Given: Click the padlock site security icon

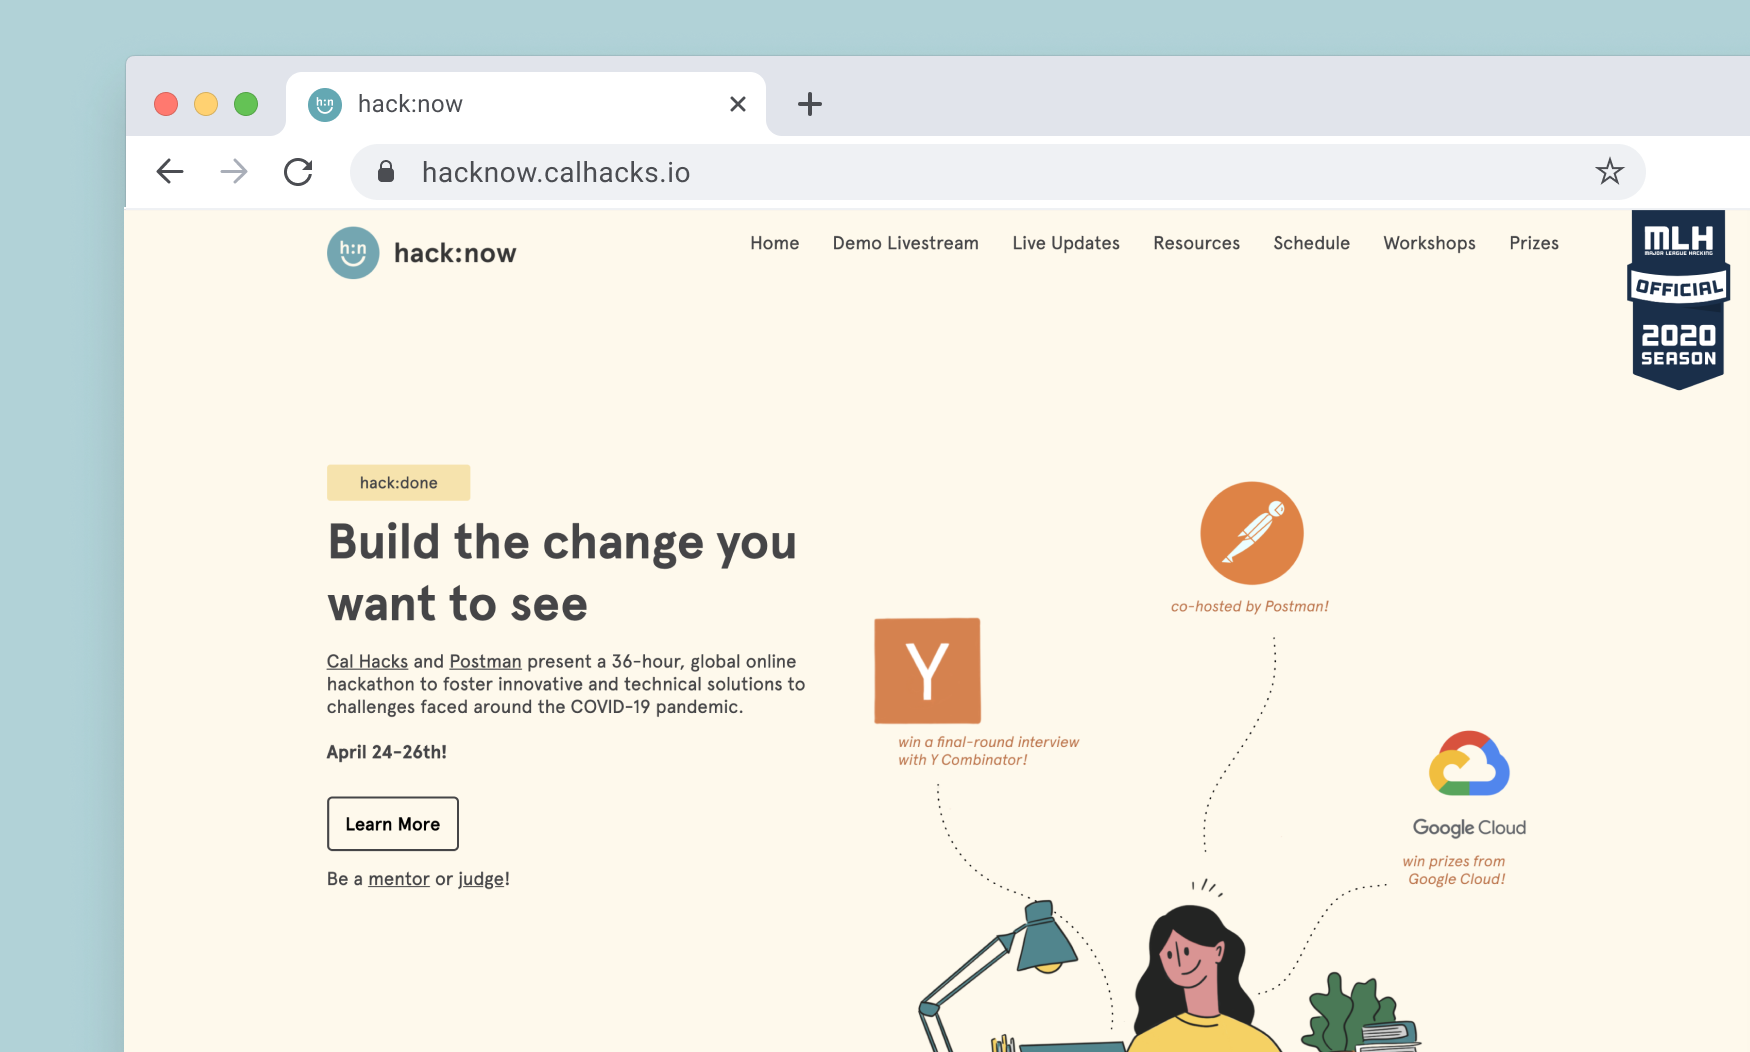Looking at the screenshot, I should 386,172.
